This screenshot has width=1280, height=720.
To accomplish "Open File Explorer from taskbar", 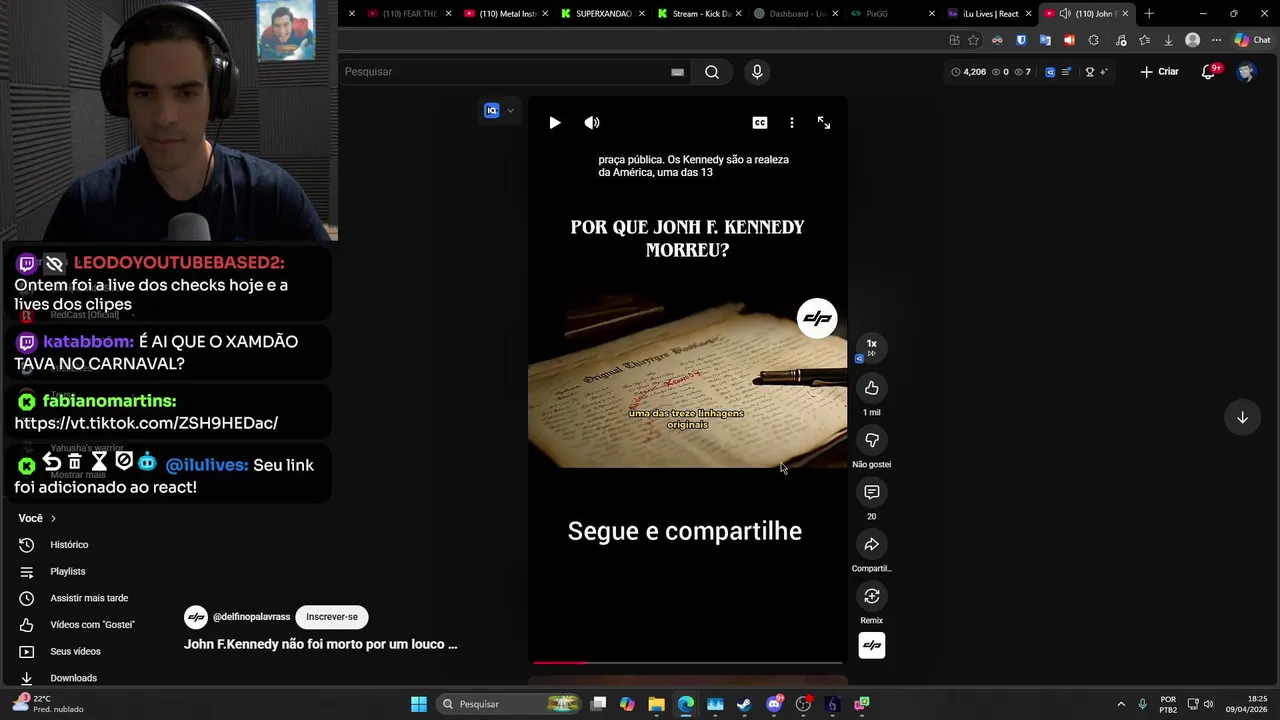I will (656, 704).
